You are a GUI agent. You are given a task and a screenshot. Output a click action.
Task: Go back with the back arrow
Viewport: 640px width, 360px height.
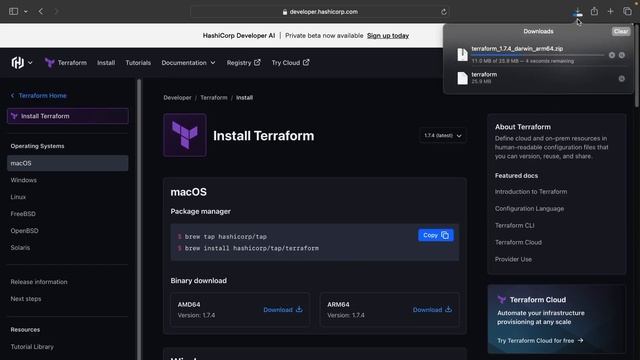(41, 11)
